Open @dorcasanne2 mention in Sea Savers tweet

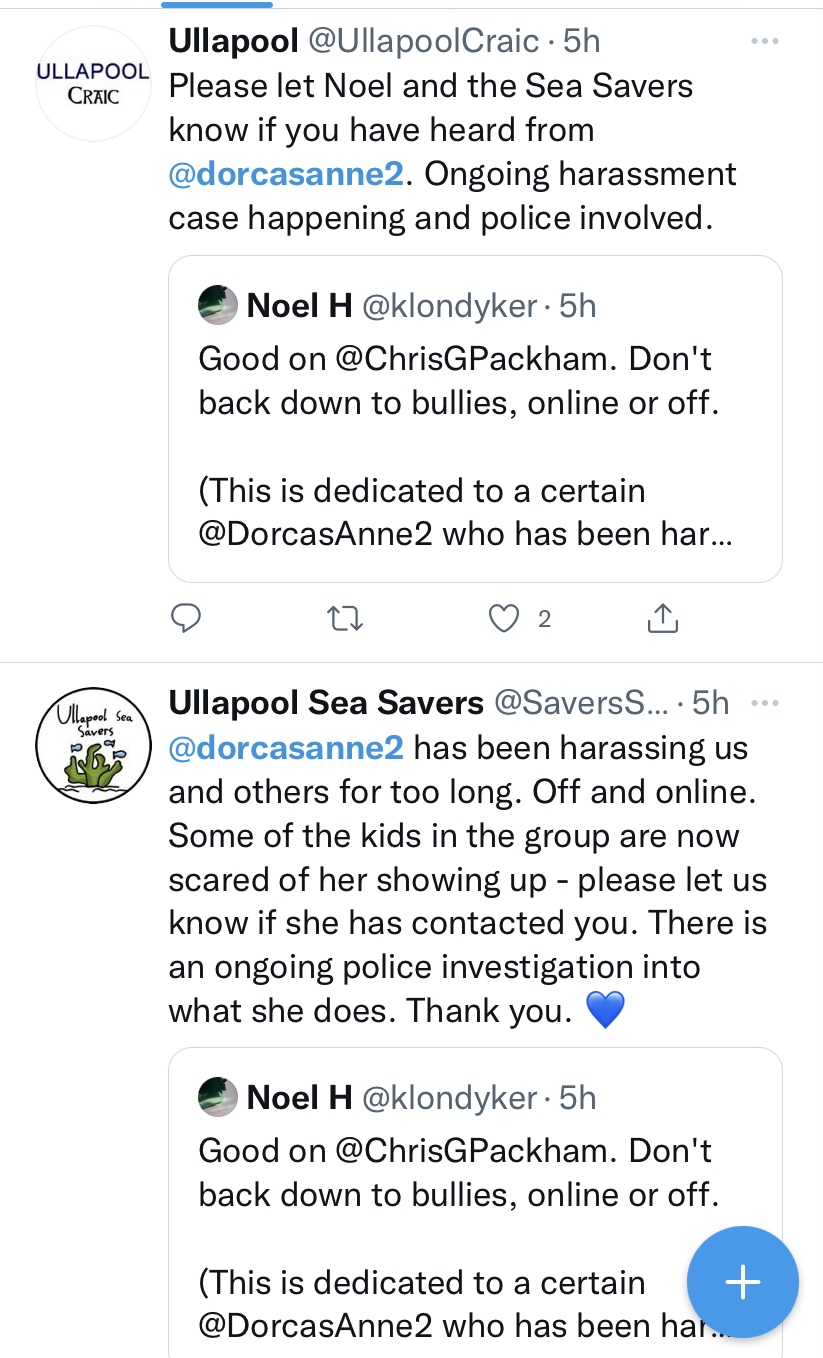coord(286,748)
